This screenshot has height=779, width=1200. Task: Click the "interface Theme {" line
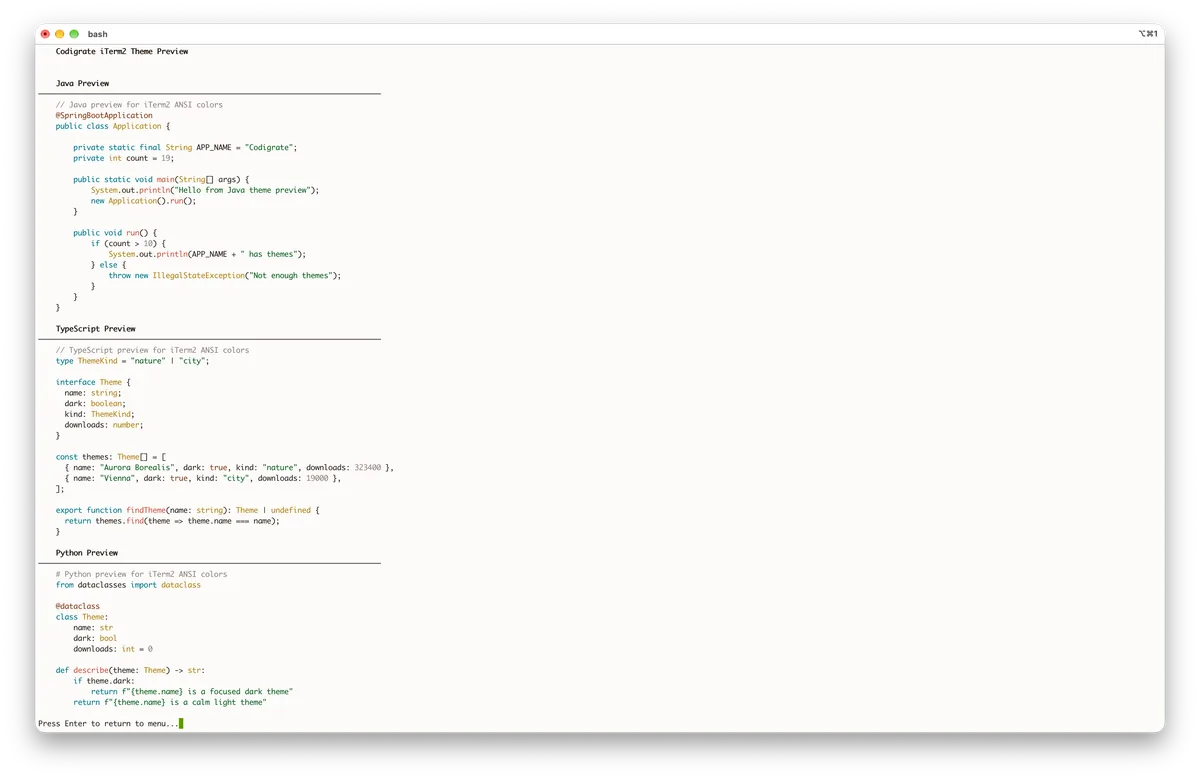pyautogui.click(x=93, y=382)
